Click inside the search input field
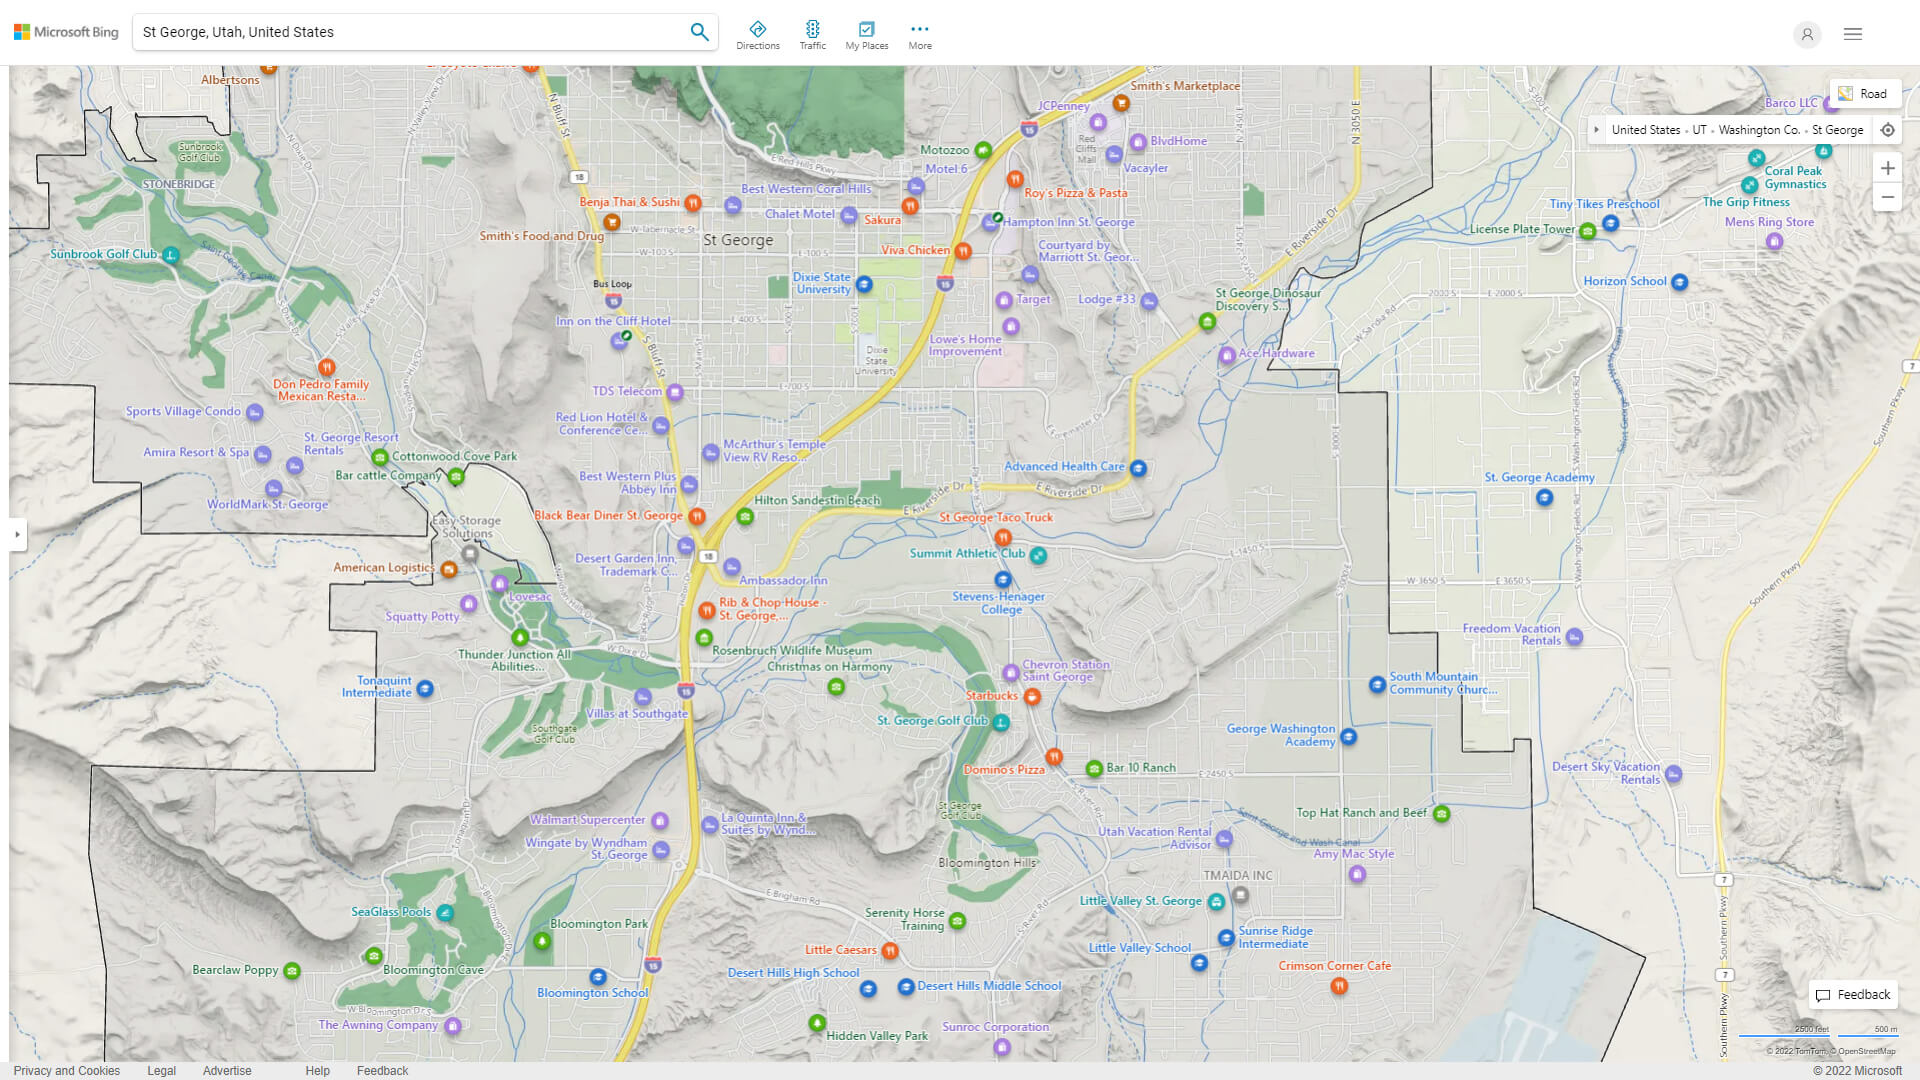The width and height of the screenshot is (1920, 1080). click(400, 31)
